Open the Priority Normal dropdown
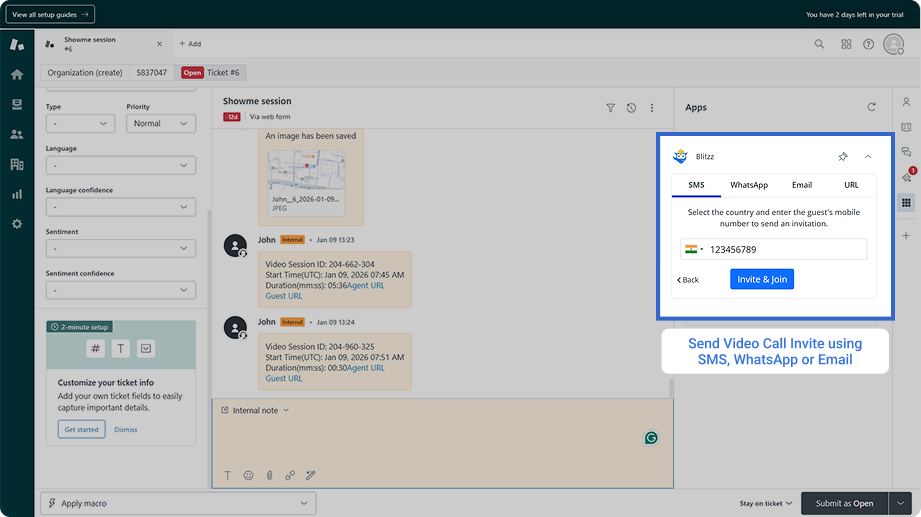This screenshot has height=517, width=921. pyautogui.click(x=161, y=123)
